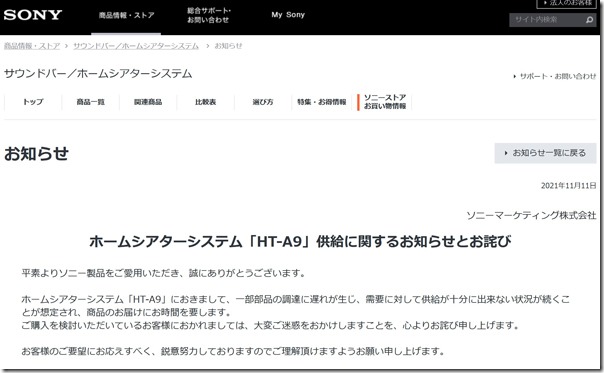This screenshot has height=373, width=604.
Task: Click the line starting お客様のご要望にお応えすべく
Action: pyautogui.click(x=233, y=351)
